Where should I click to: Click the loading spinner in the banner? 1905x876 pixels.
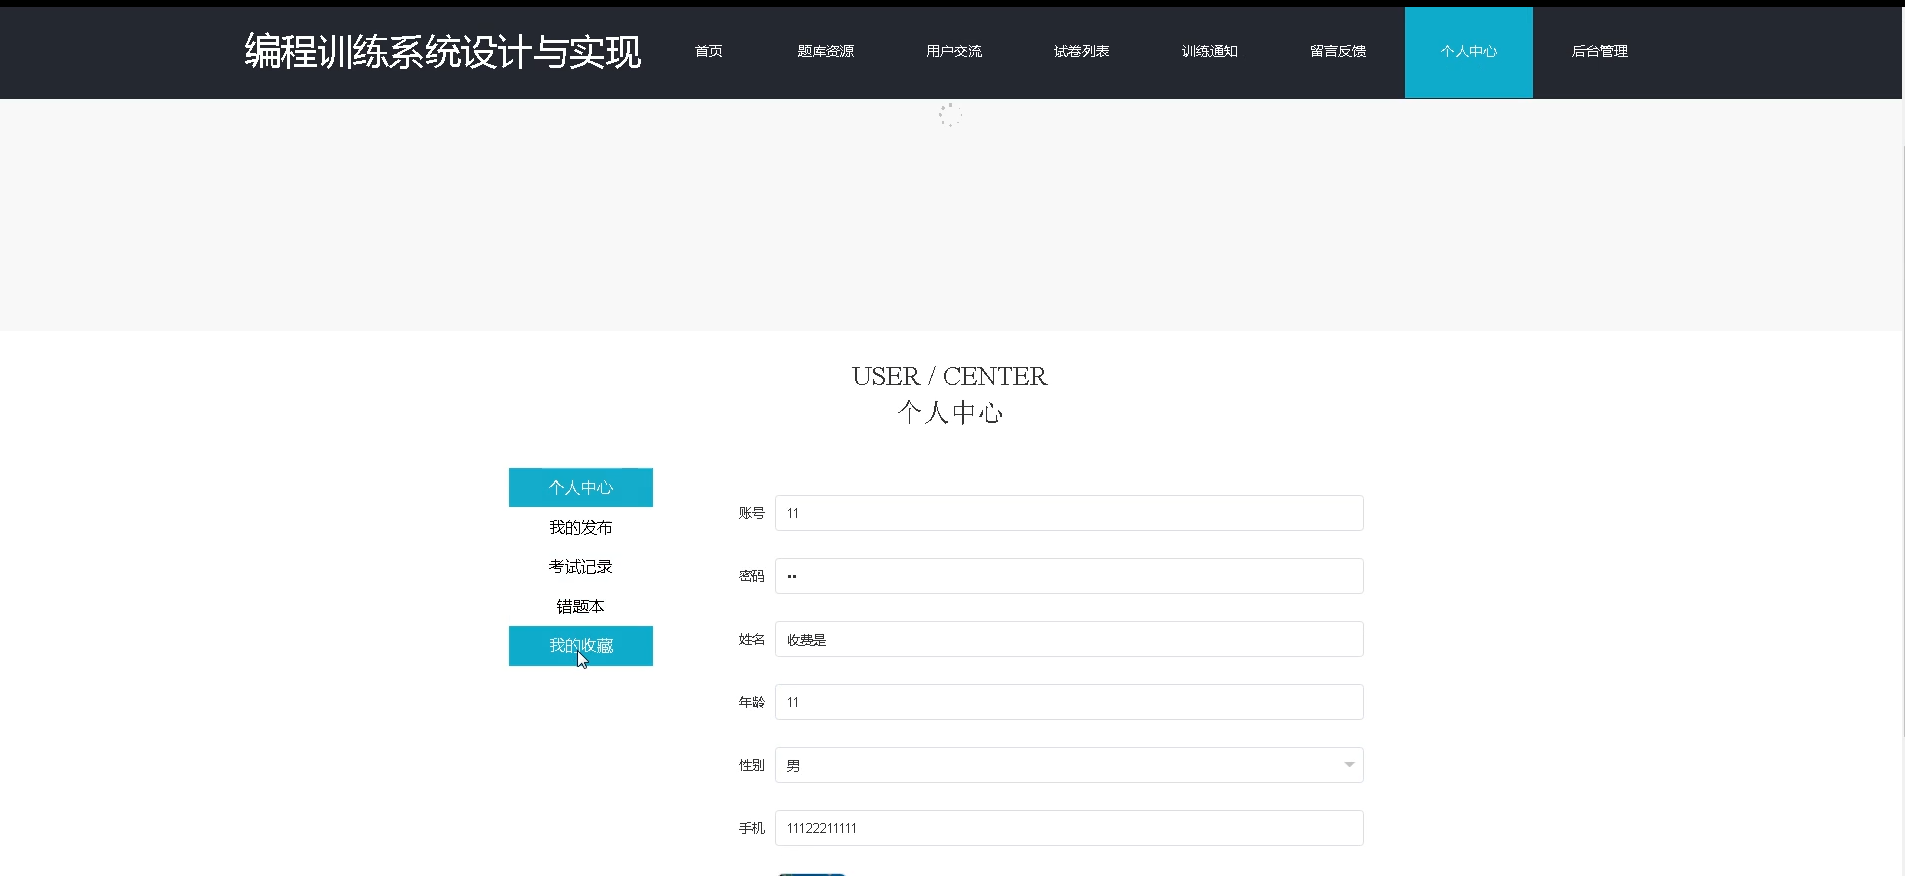pos(950,115)
